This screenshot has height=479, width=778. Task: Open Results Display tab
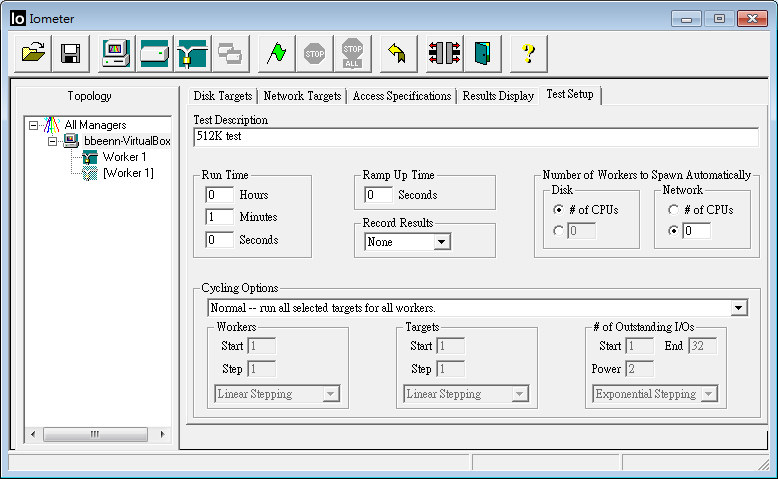pyautogui.click(x=498, y=96)
